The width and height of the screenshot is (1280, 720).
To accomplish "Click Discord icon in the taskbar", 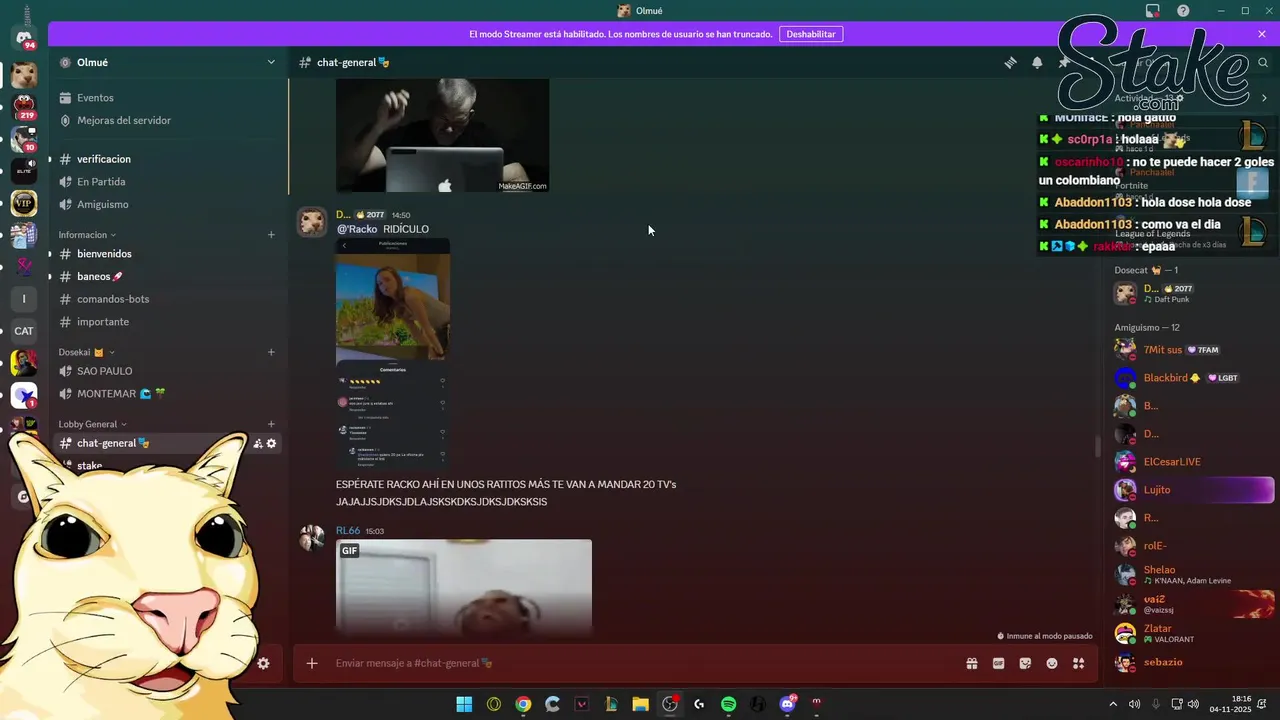I will (787, 704).
